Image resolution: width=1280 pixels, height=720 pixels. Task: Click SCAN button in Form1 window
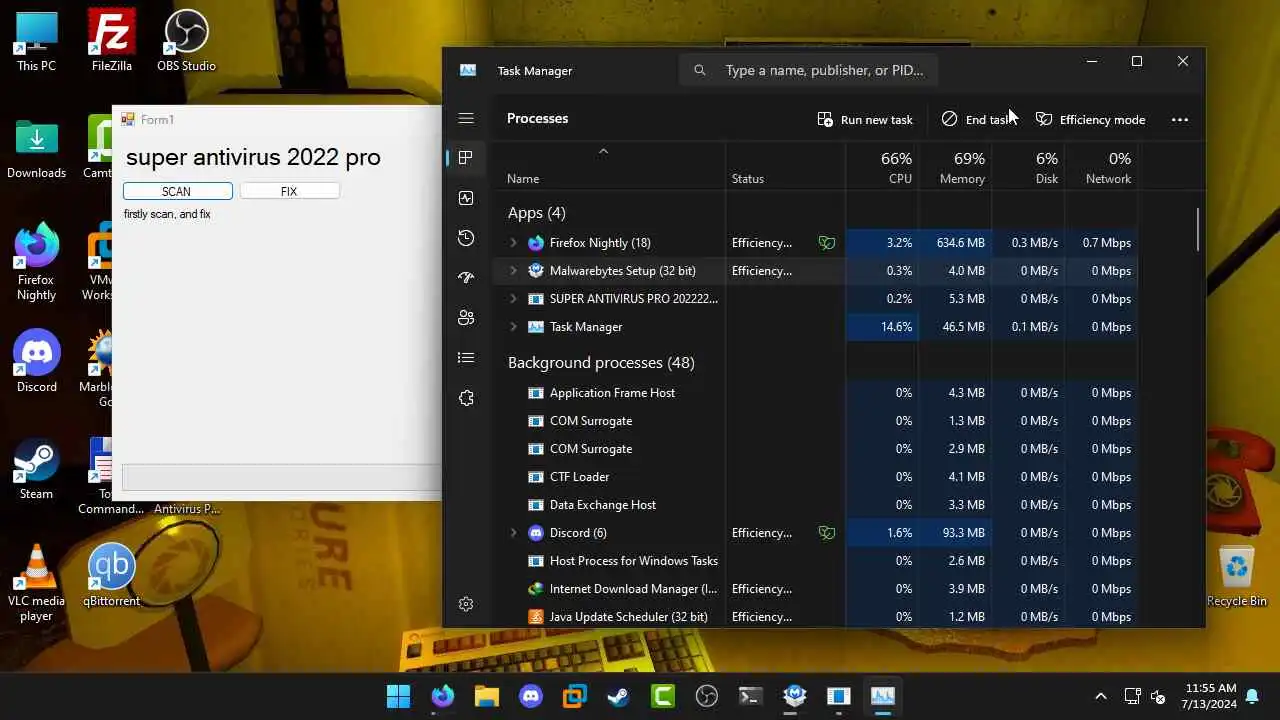point(177,191)
